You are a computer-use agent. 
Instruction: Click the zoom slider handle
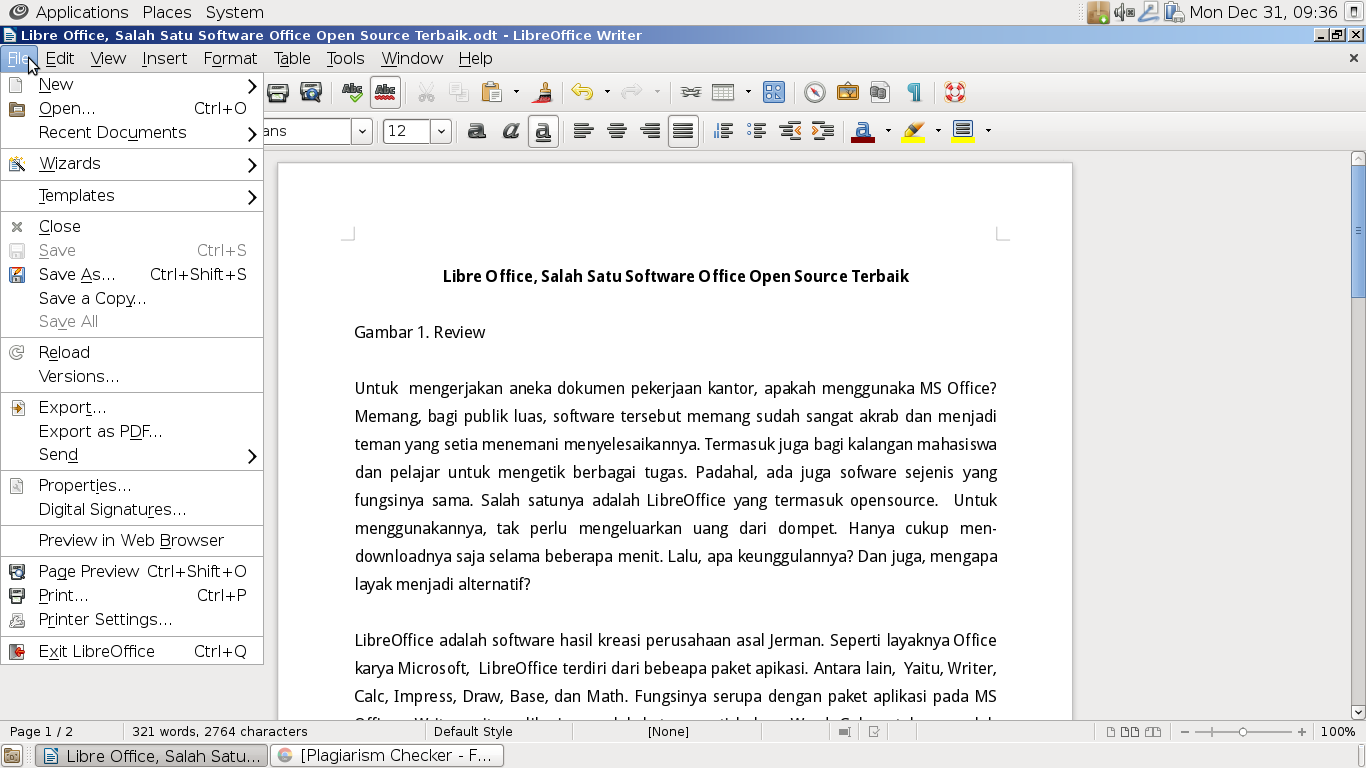(x=1243, y=732)
